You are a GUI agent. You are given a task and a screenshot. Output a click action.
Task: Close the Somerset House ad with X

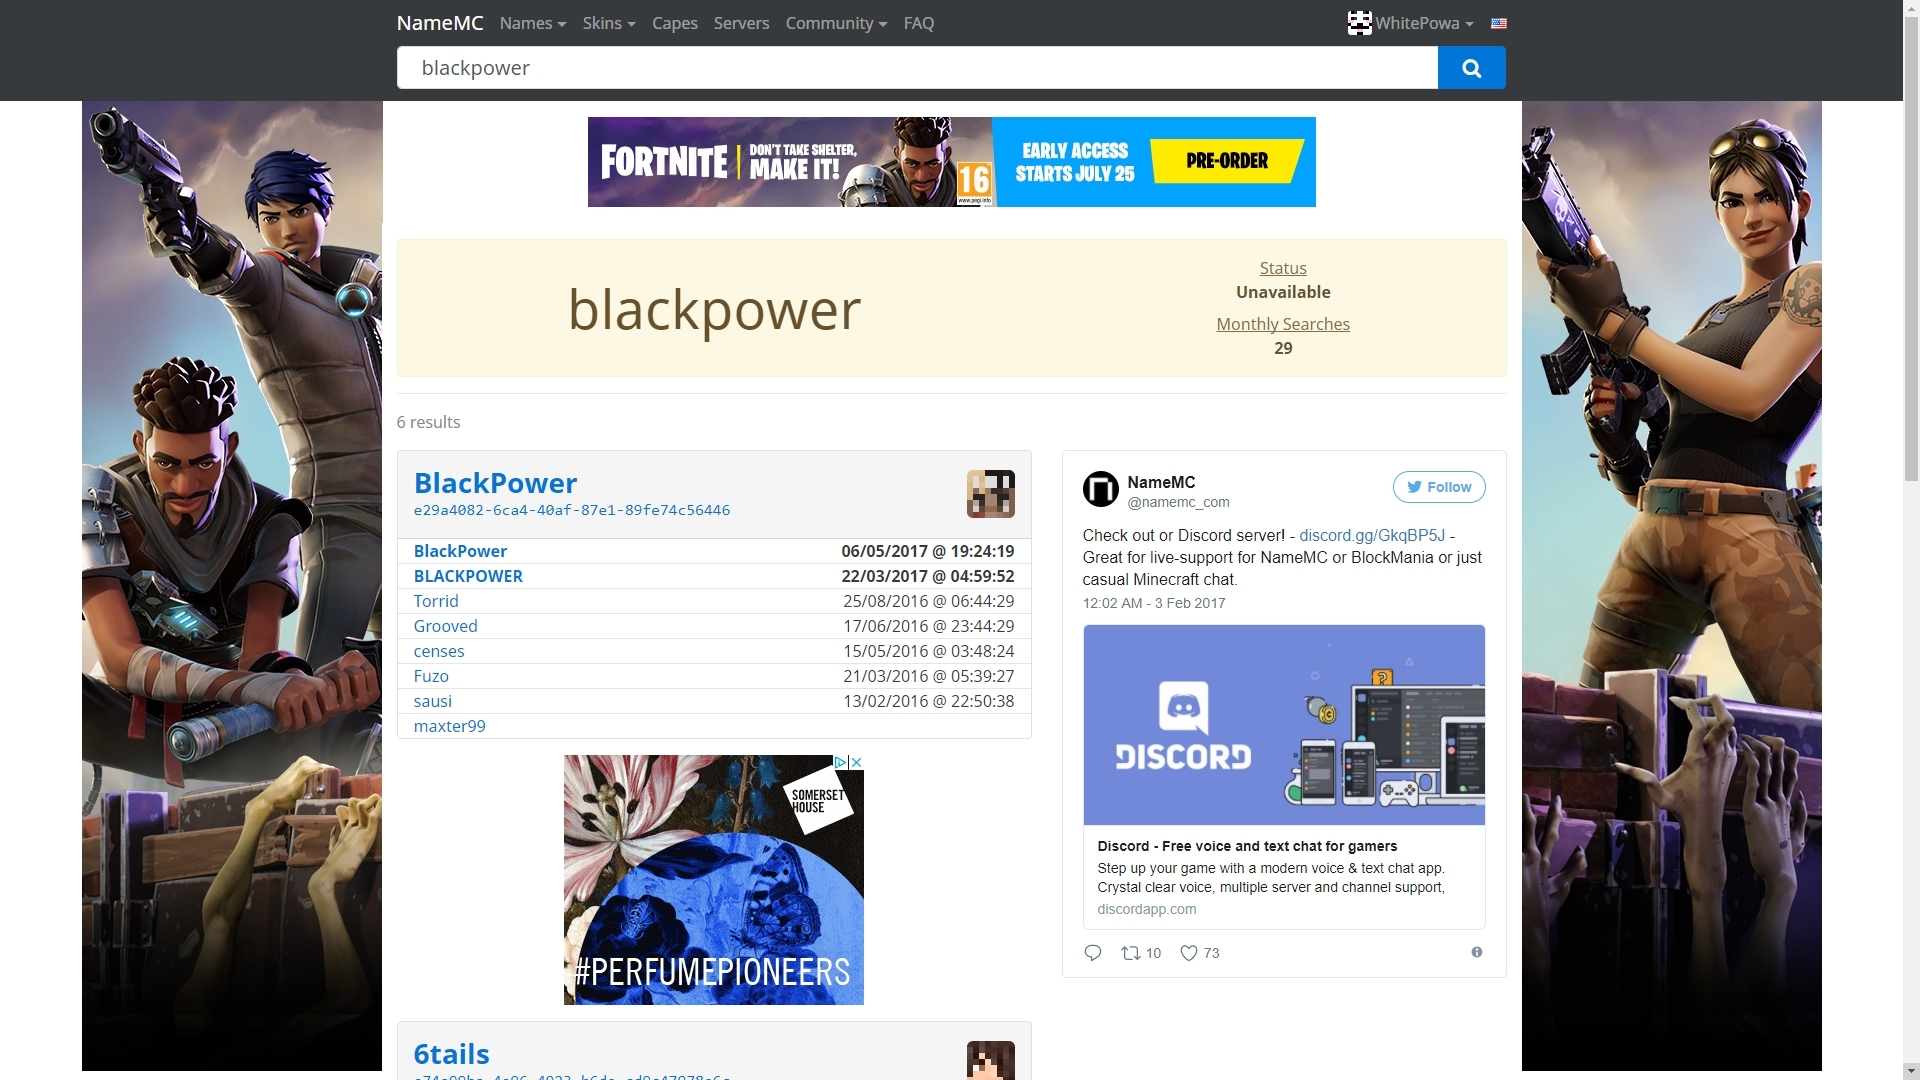(856, 762)
